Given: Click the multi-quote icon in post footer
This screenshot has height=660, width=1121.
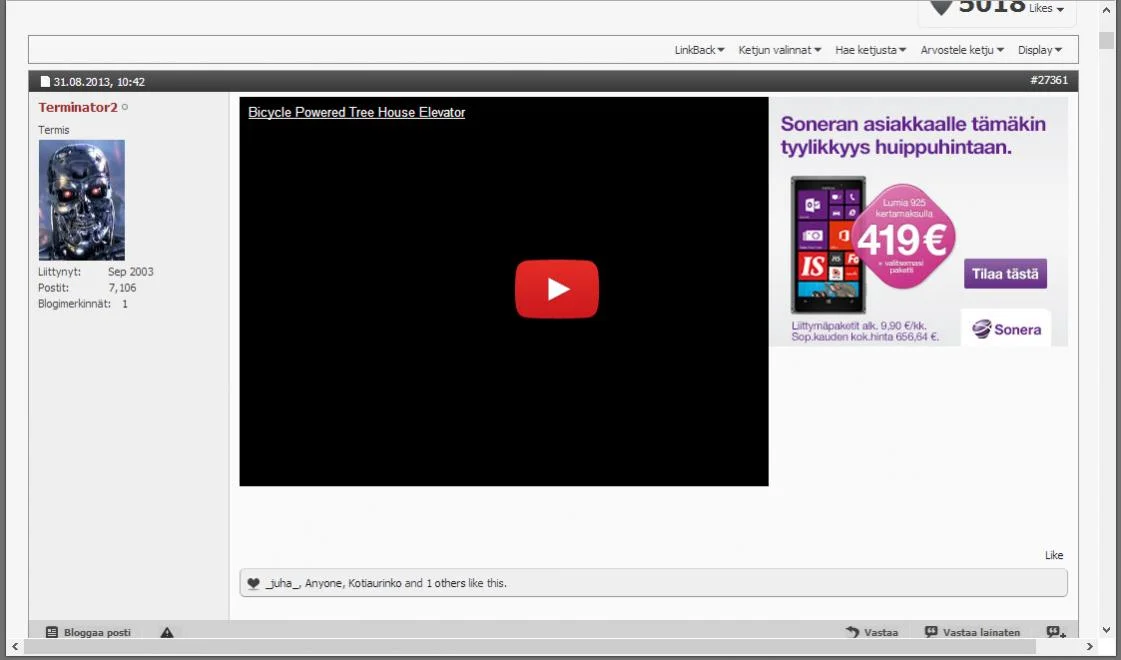Looking at the screenshot, I should (1056, 632).
